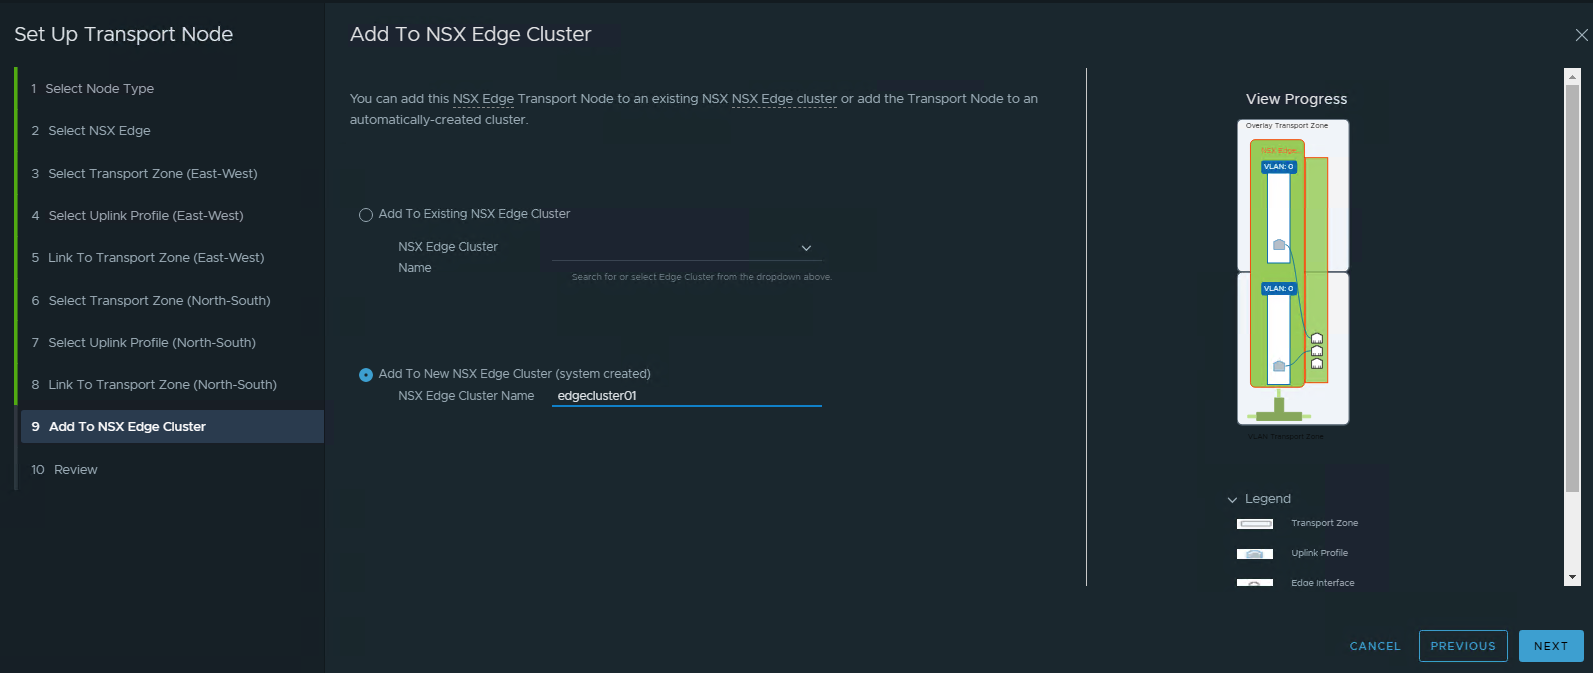The image size is (1593, 673).
Task: Click the top VLAN: 0 badge in the diagram
Action: click(x=1278, y=166)
